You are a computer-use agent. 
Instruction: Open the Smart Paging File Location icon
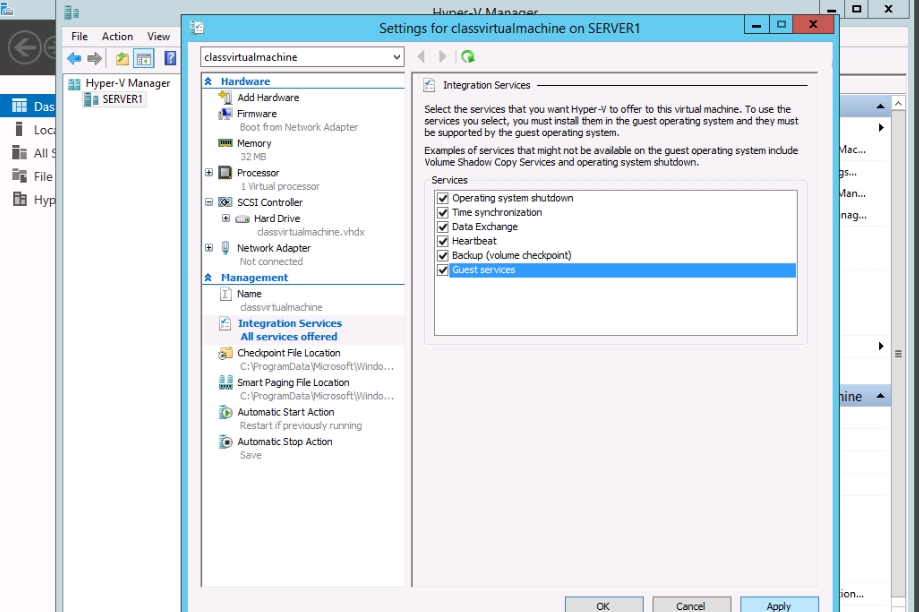click(x=226, y=383)
